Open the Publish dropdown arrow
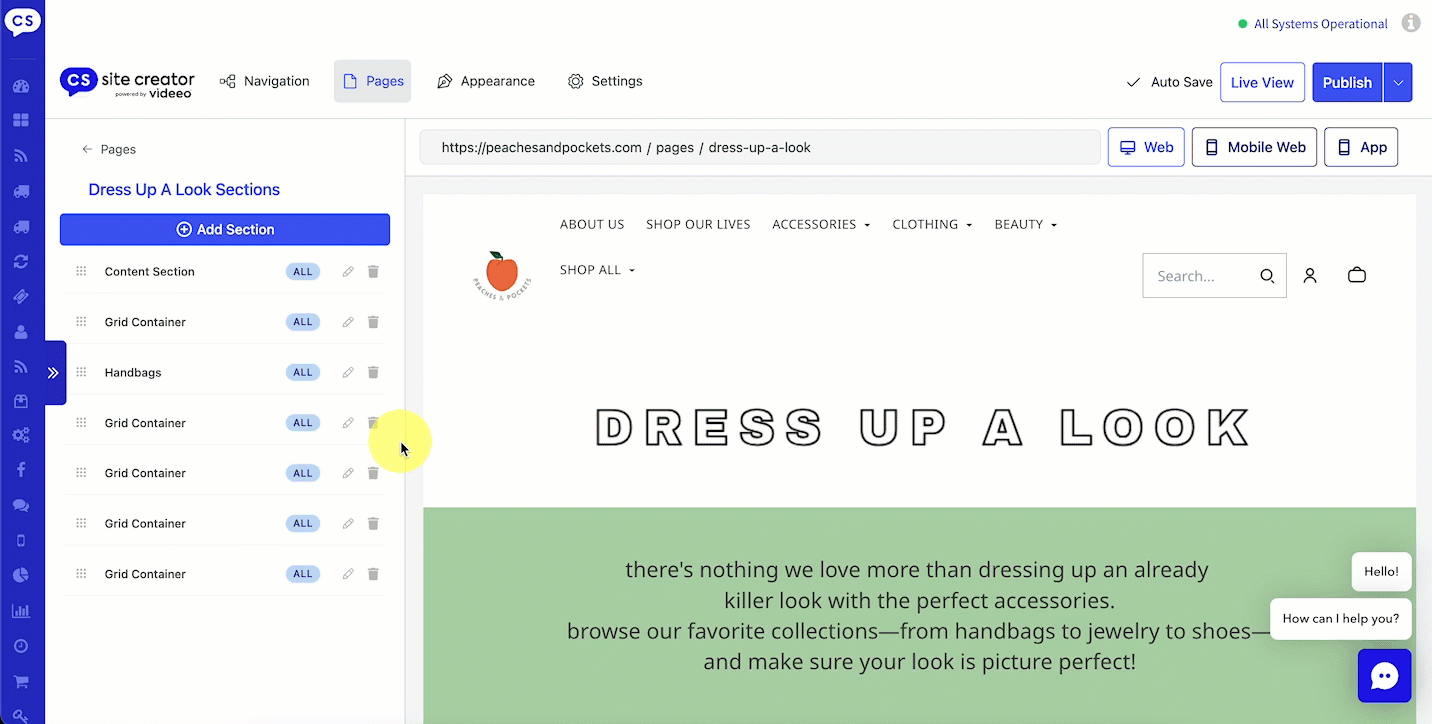The height and width of the screenshot is (724, 1432). (x=1398, y=82)
